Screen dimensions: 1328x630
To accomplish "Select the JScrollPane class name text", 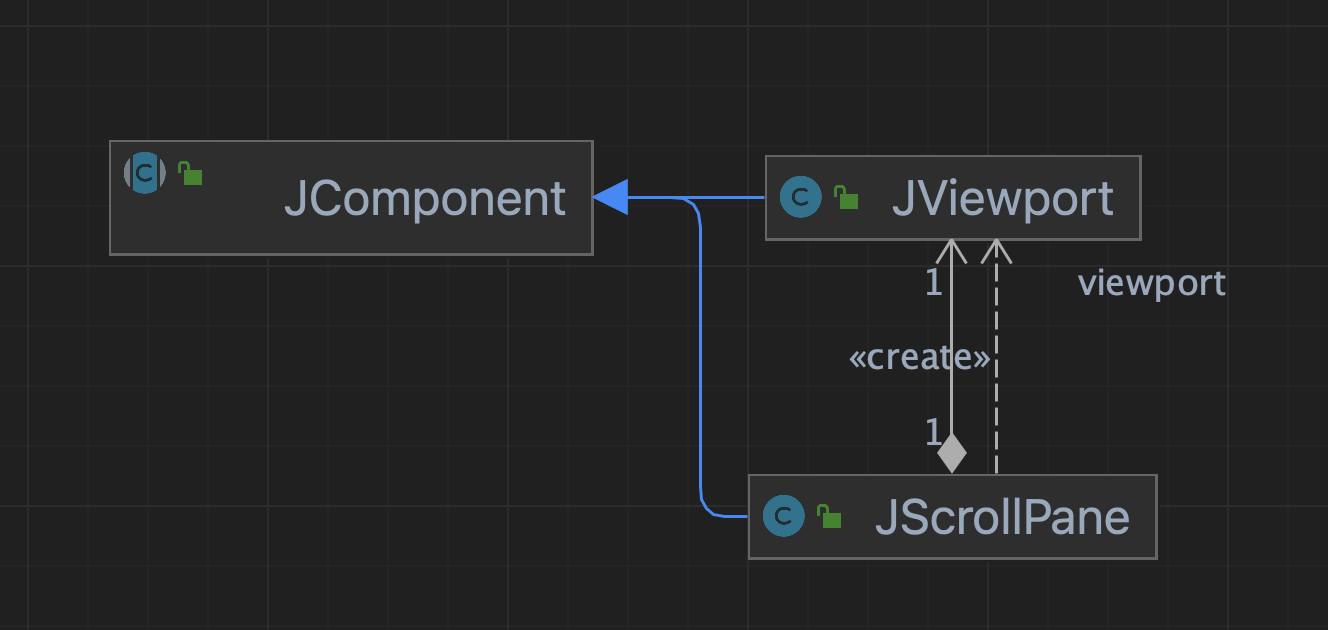I will pos(1002,517).
